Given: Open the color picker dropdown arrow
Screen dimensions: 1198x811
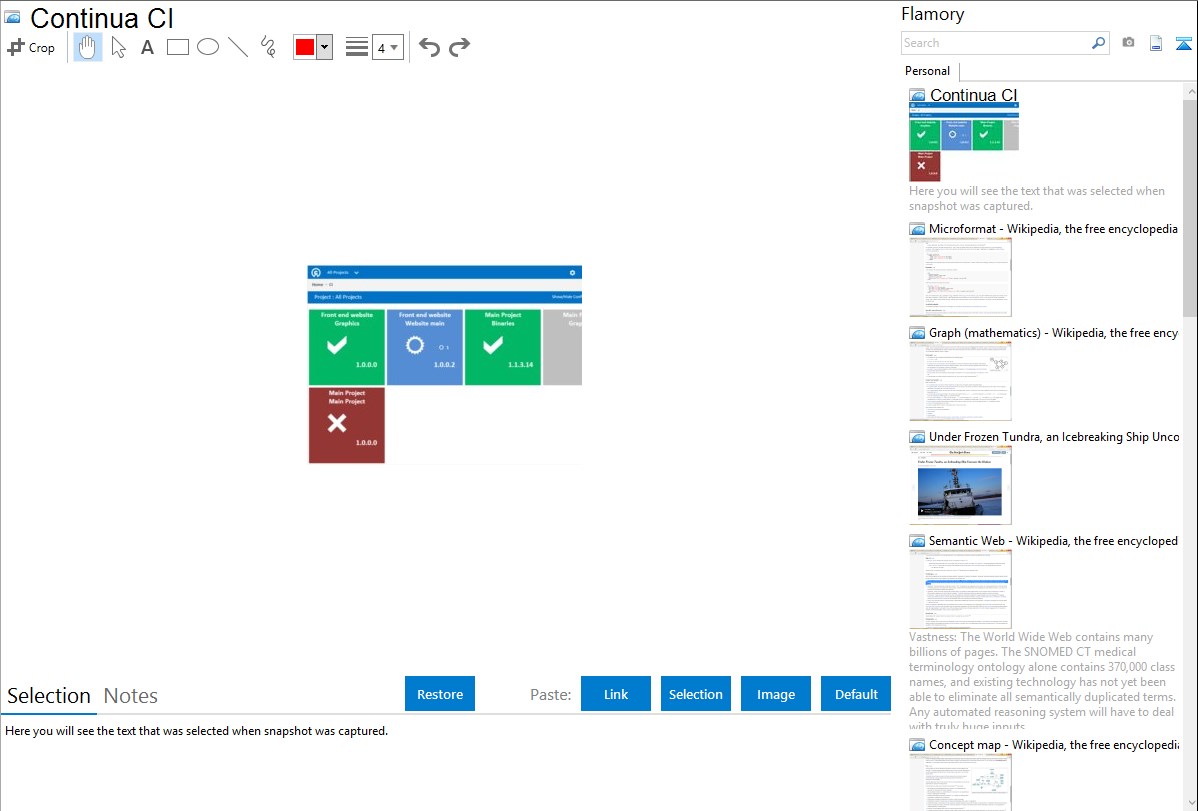Looking at the screenshot, I should (x=325, y=47).
